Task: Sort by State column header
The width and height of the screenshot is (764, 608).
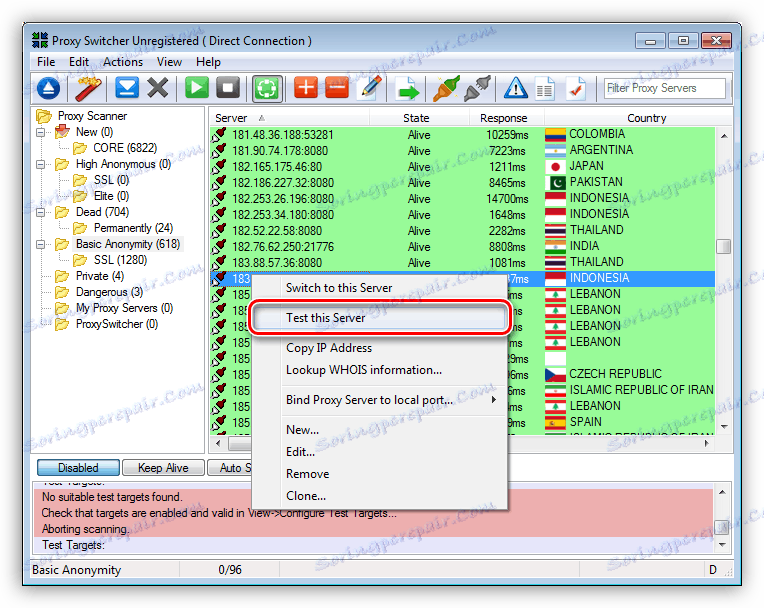Action: tap(419, 118)
